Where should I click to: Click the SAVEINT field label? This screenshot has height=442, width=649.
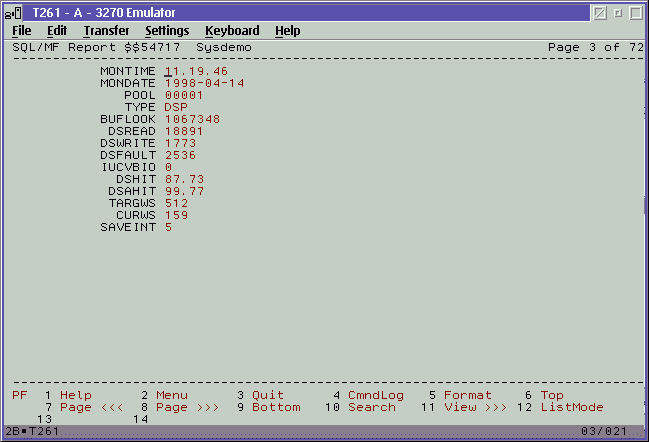pyautogui.click(x=128, y=227)
